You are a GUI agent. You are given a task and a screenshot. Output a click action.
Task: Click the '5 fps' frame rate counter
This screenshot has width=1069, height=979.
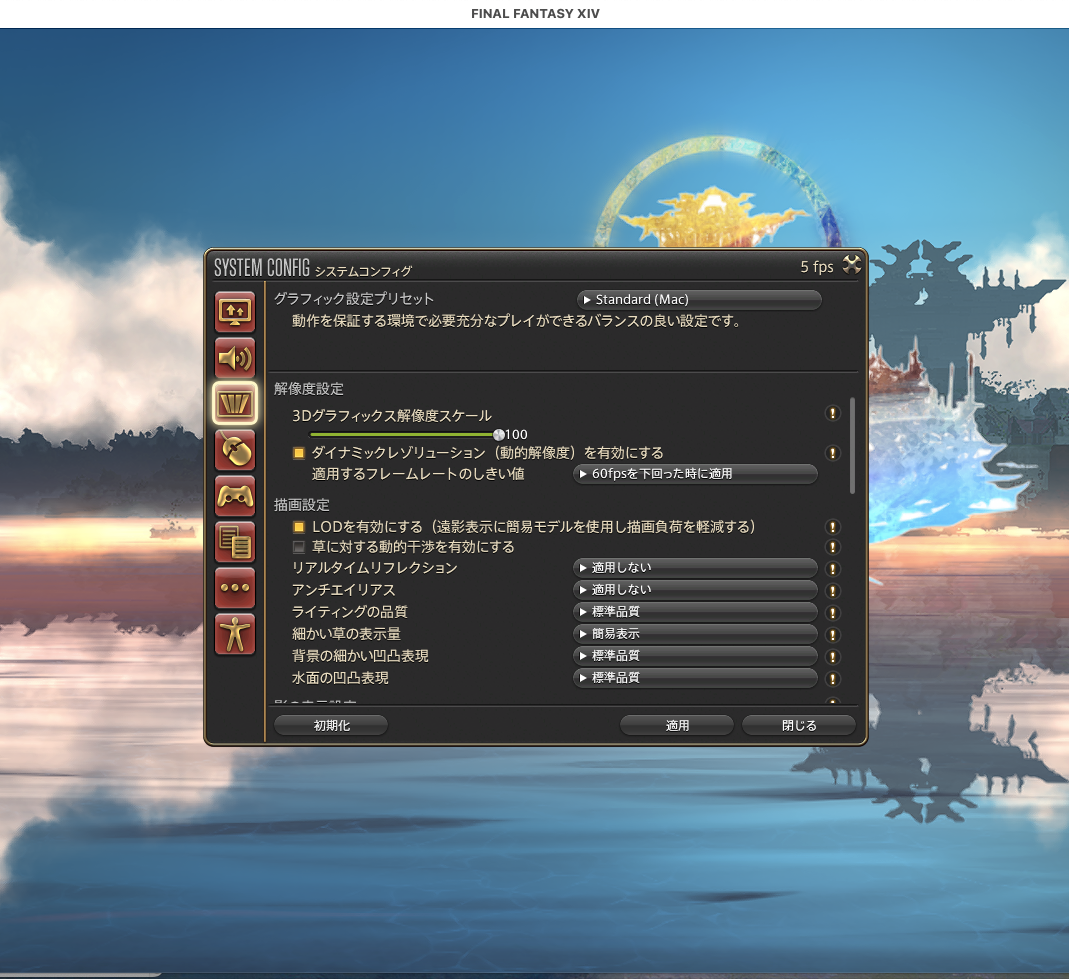(817, 267)
